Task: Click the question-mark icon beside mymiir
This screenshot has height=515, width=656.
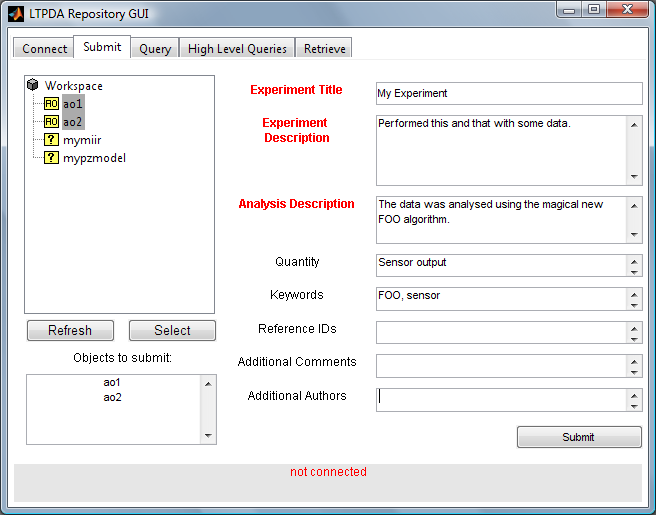Action: click(x=51, y=140)
